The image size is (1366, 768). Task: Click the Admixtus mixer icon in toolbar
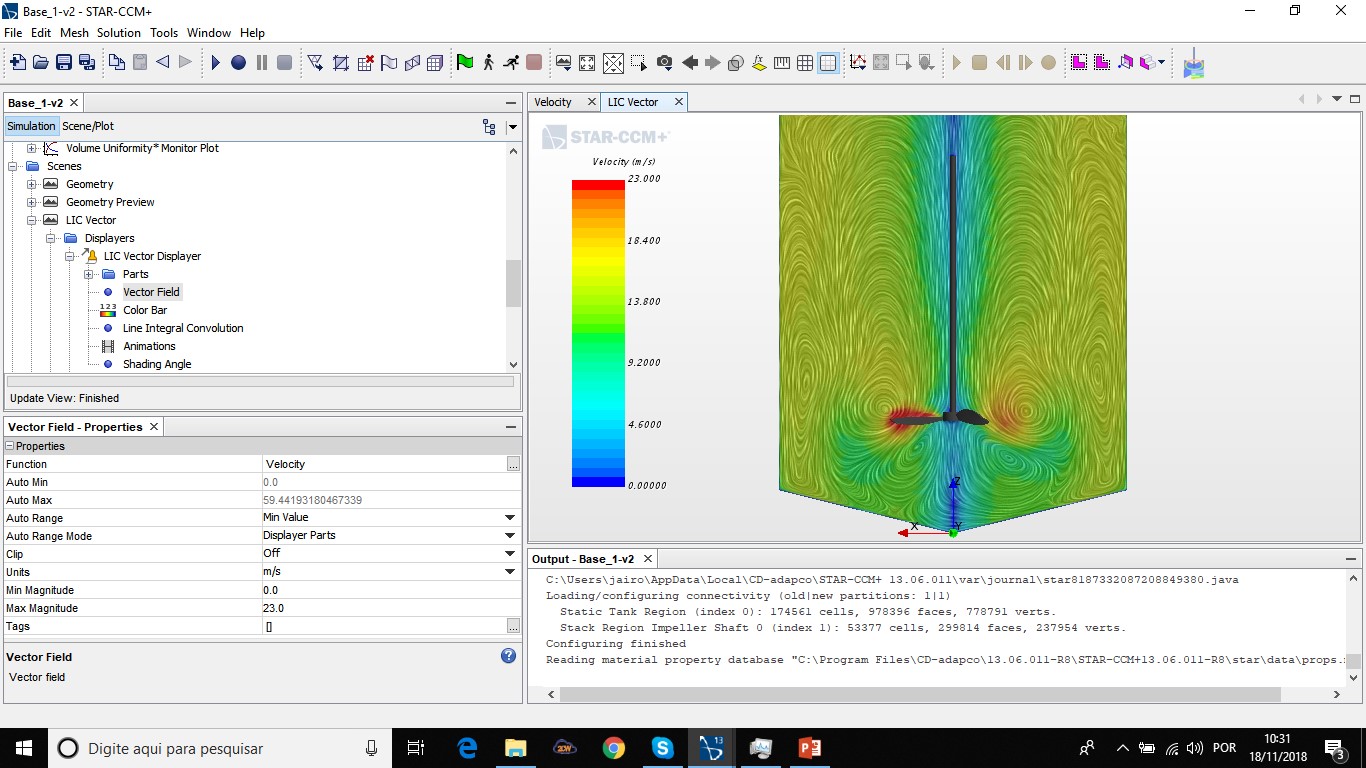click(x=1193, y=64)
